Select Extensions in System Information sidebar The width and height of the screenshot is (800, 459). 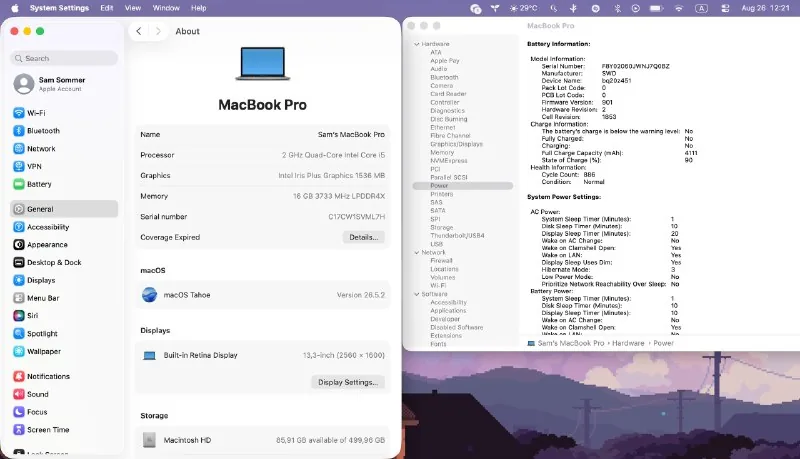click(446, 336)
